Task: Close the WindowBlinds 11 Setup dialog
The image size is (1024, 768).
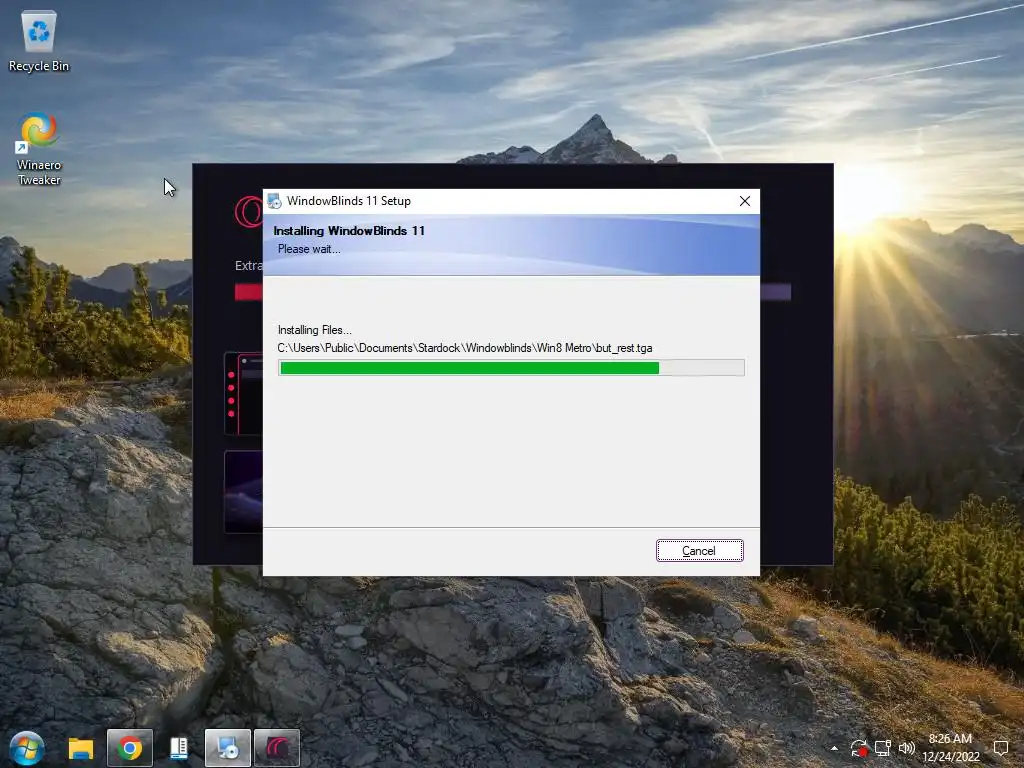Action: 744,201
